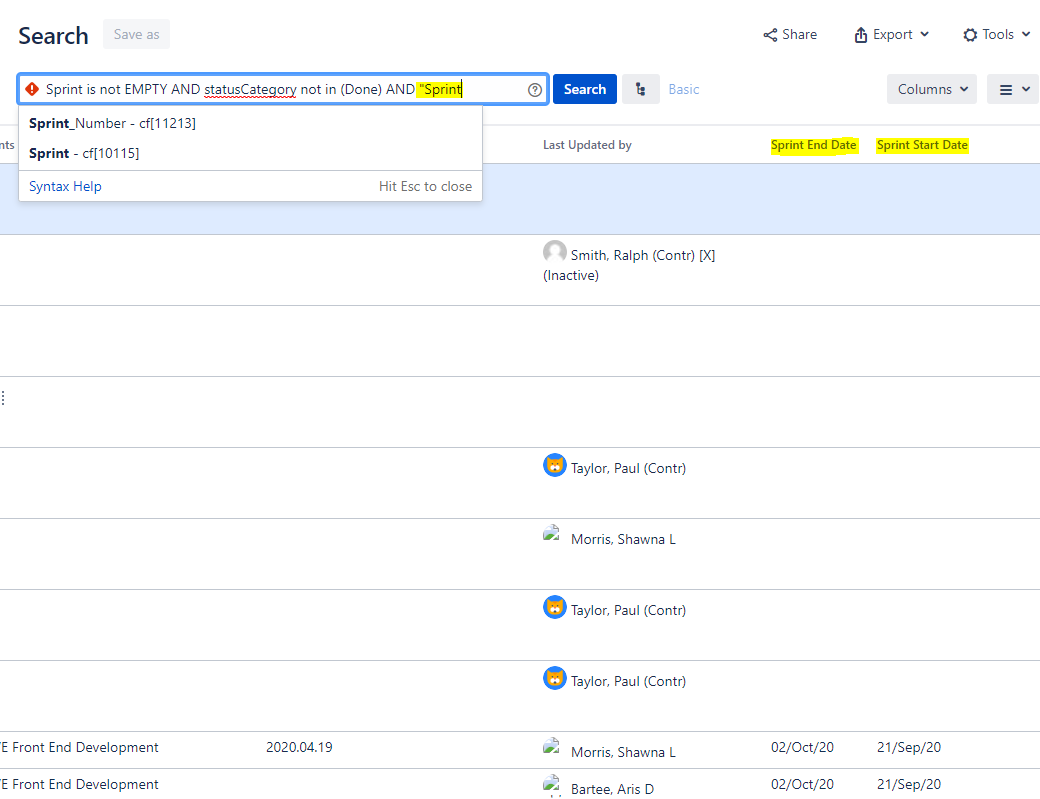Click inside the JQL query input field
The image size is (1040, 799).
283,89
